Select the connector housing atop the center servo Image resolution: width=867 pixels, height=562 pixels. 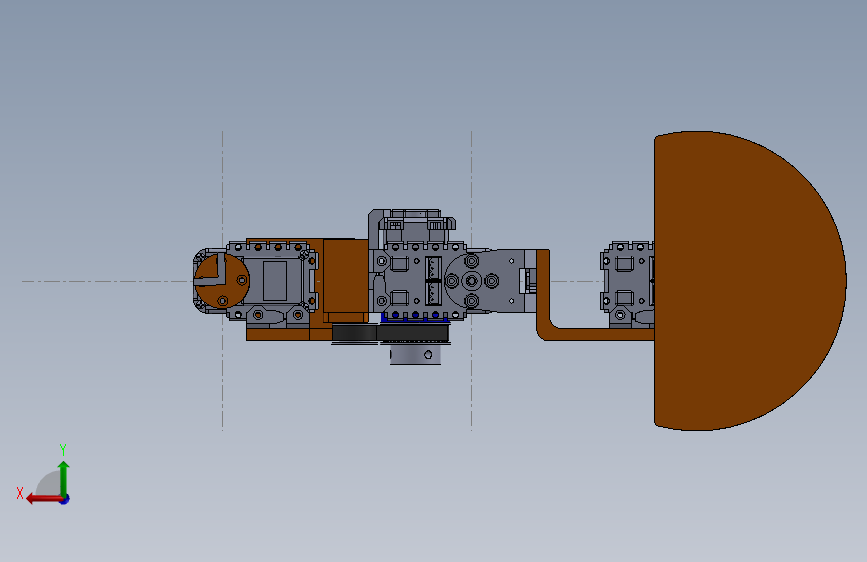[x=416, y=226]
